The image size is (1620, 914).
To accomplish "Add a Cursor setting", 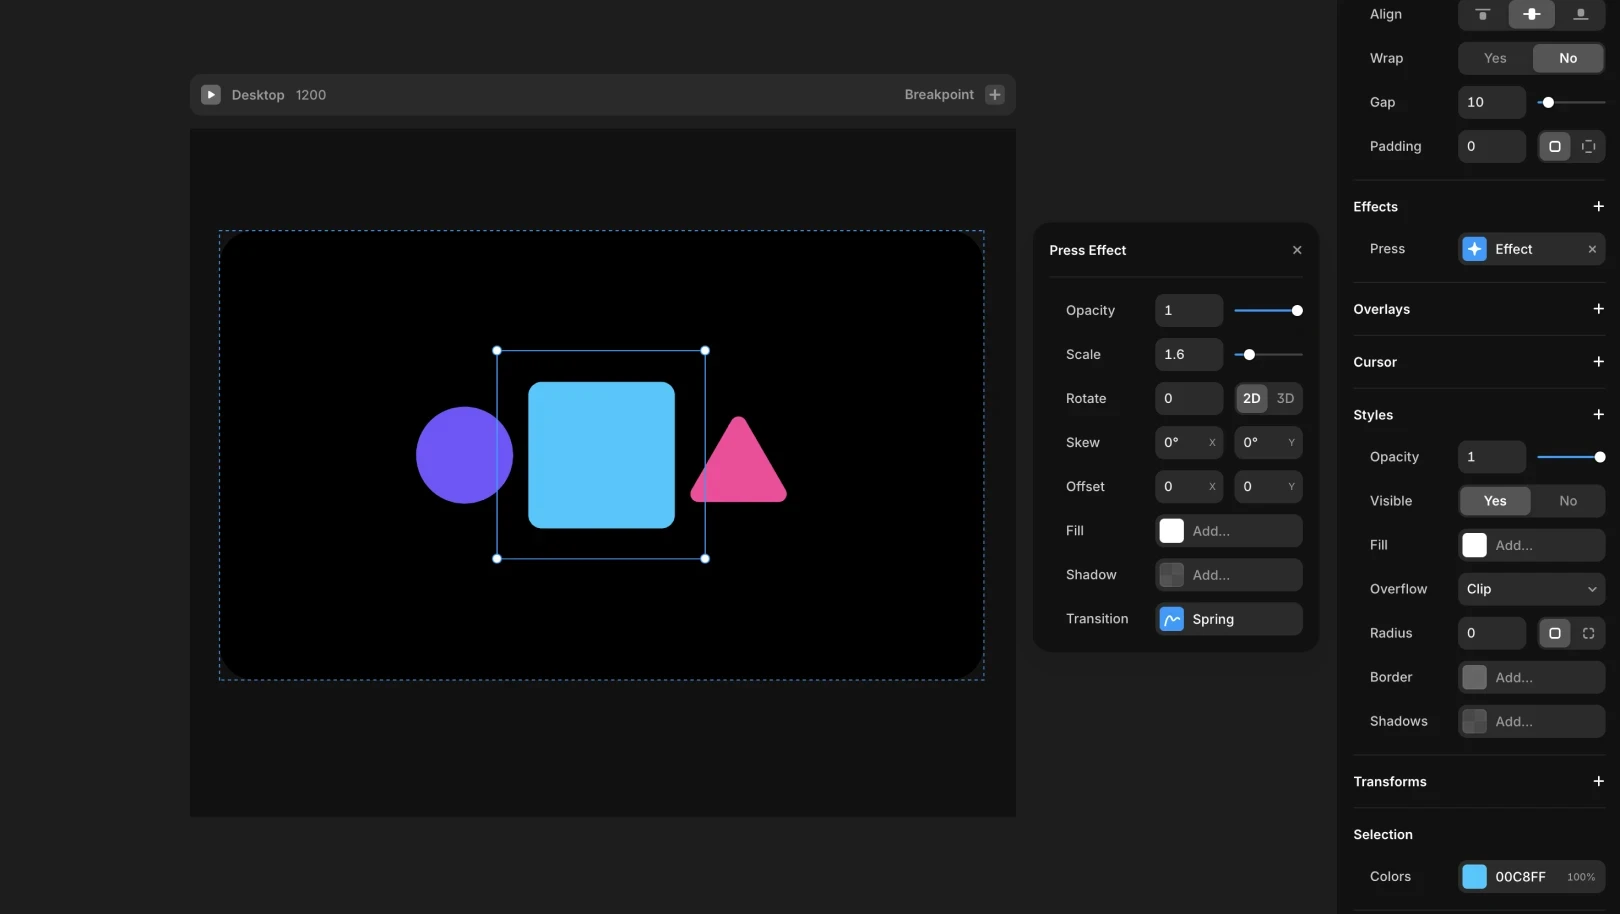I will coord(1598,362).
